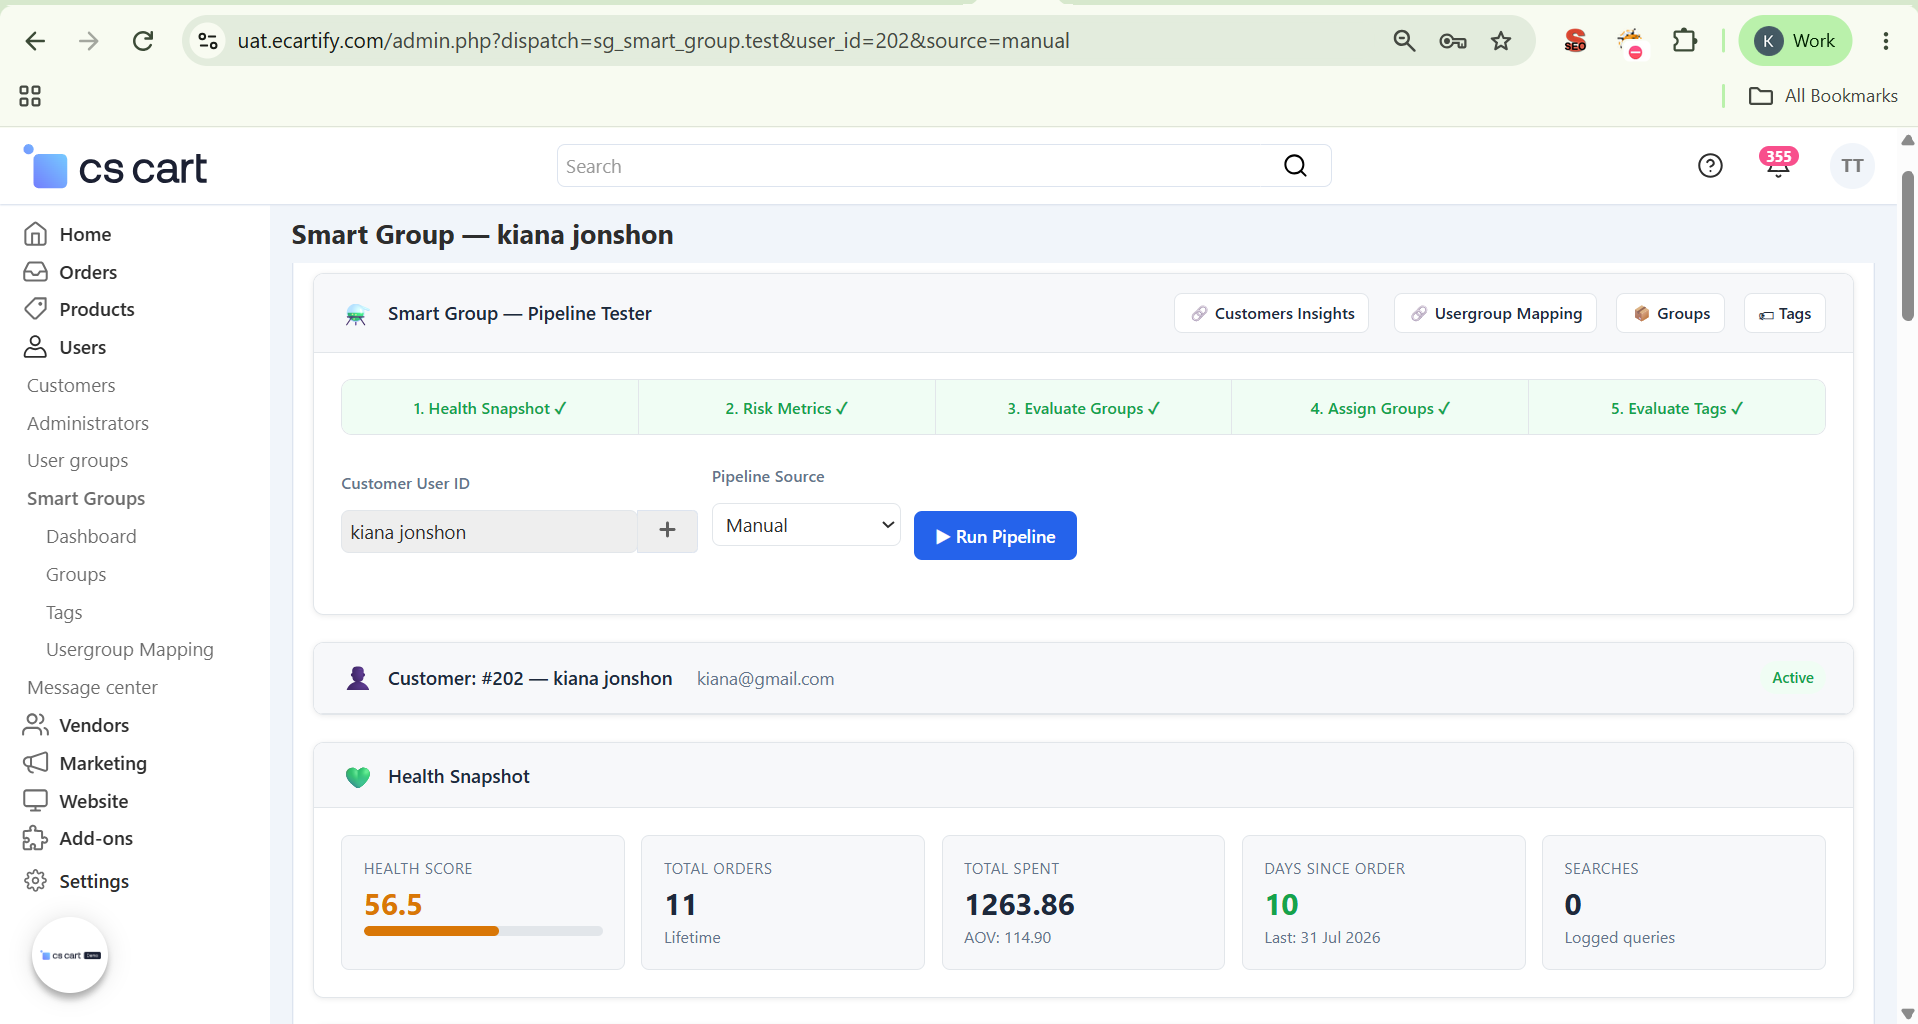Select step 2. Risk Metrics tab
The image size is (1918, 1024).
pyautogui.click(x=787, y=408)
